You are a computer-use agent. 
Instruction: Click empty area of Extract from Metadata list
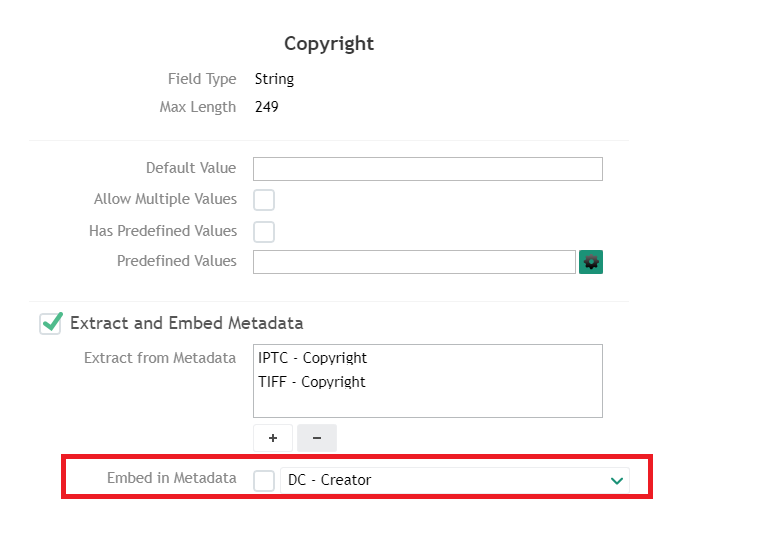coord(427,403)
